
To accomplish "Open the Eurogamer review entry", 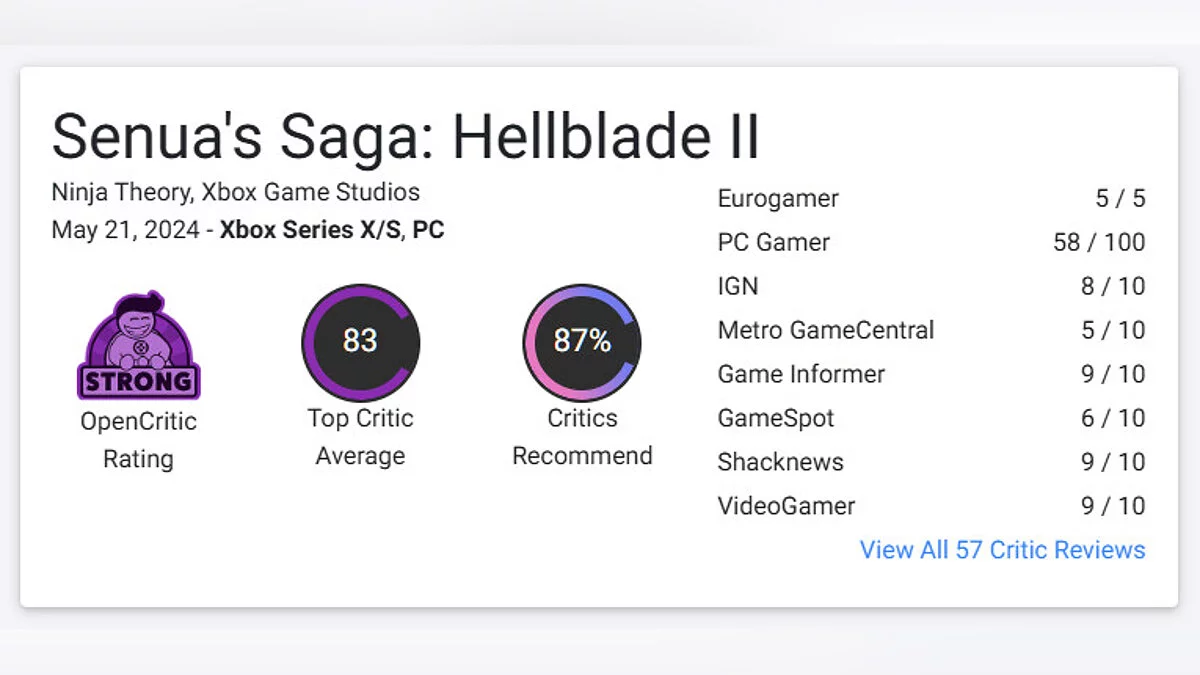I will (778, 198).
